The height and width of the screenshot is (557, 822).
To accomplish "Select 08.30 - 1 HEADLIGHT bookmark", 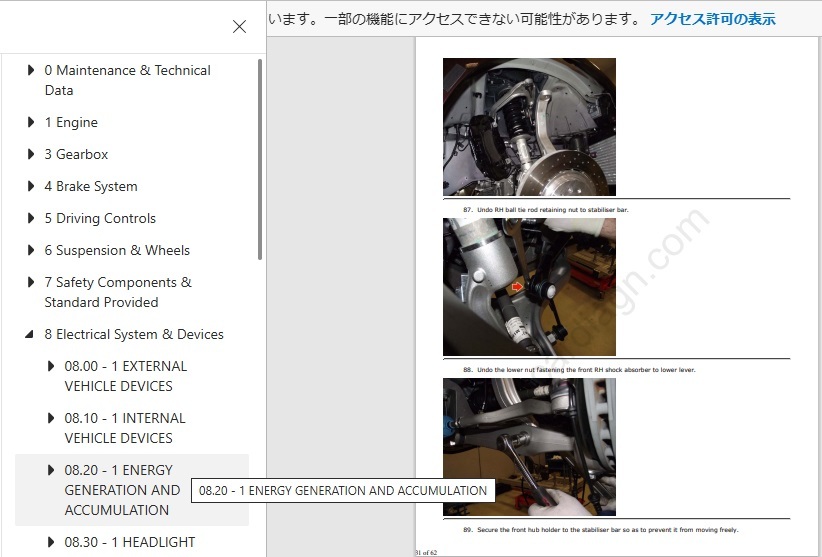I will tap(129, 542).
